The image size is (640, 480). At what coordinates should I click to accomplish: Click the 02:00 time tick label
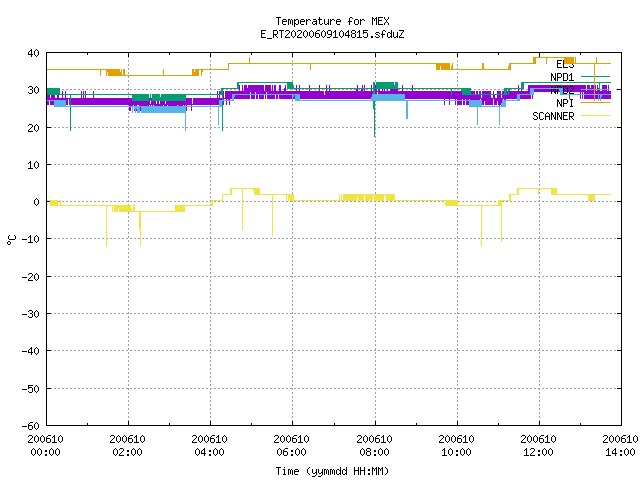coord(127,452)
